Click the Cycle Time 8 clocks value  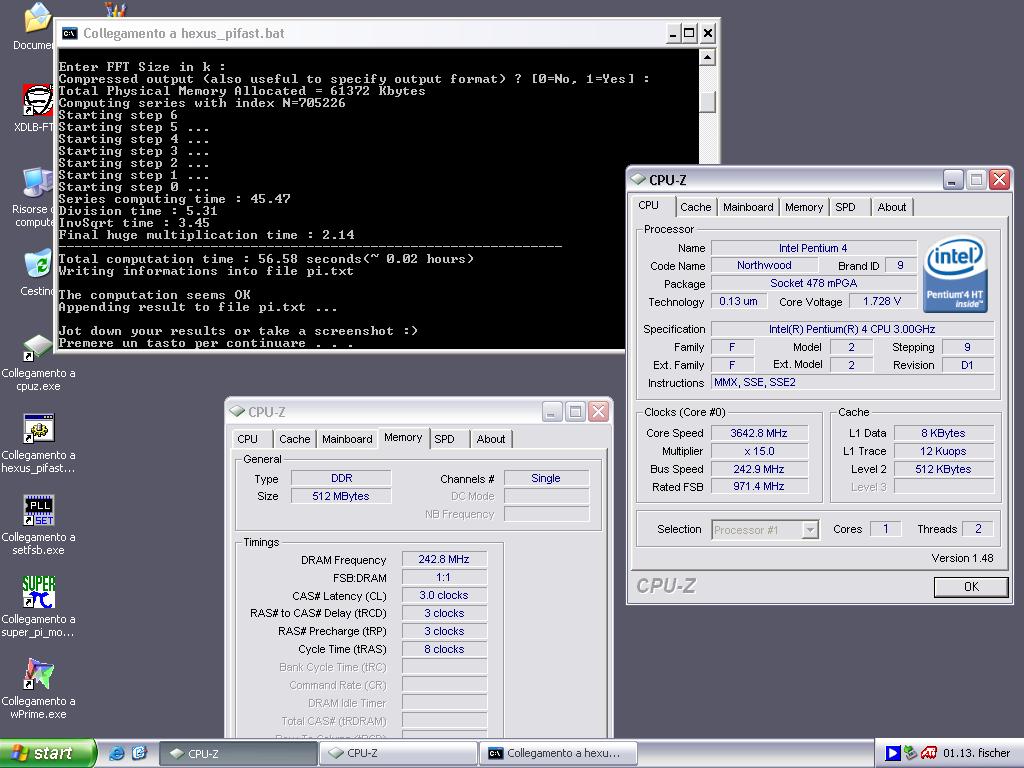(444, 649)
